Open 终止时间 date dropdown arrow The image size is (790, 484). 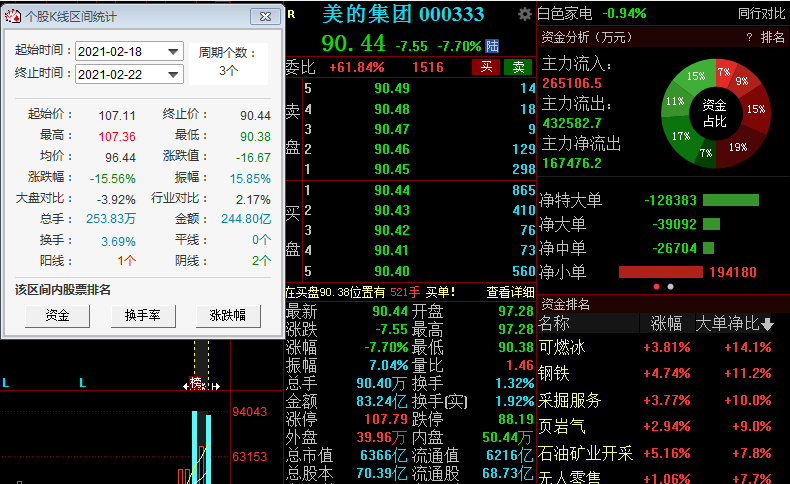pyautogui.click(x=173, y=75)
